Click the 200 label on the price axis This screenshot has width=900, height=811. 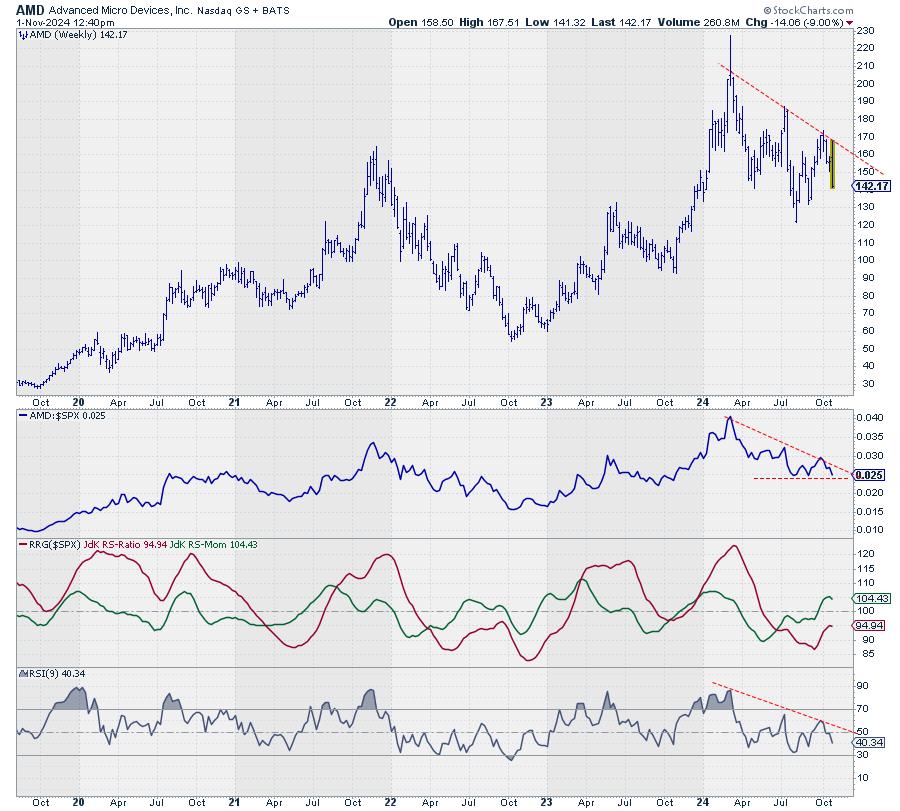click(865, 83)
